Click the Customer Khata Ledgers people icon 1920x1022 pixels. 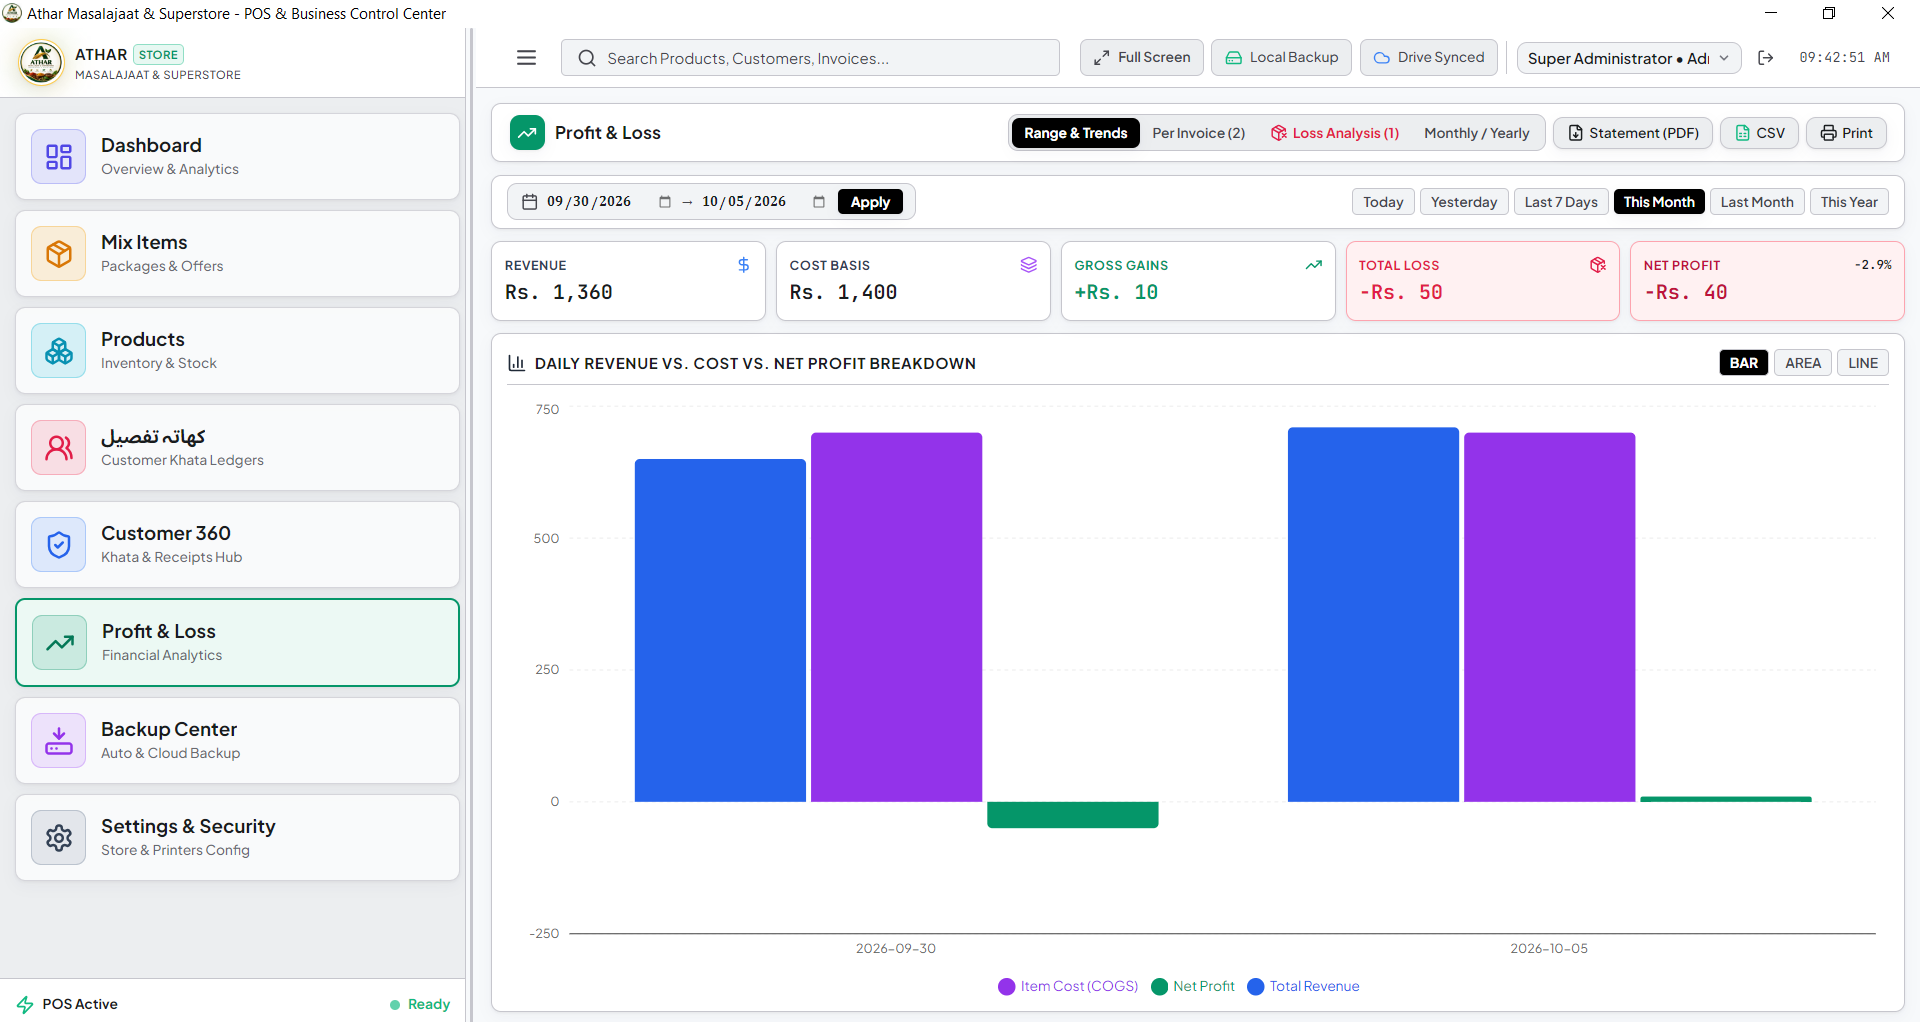59,448
